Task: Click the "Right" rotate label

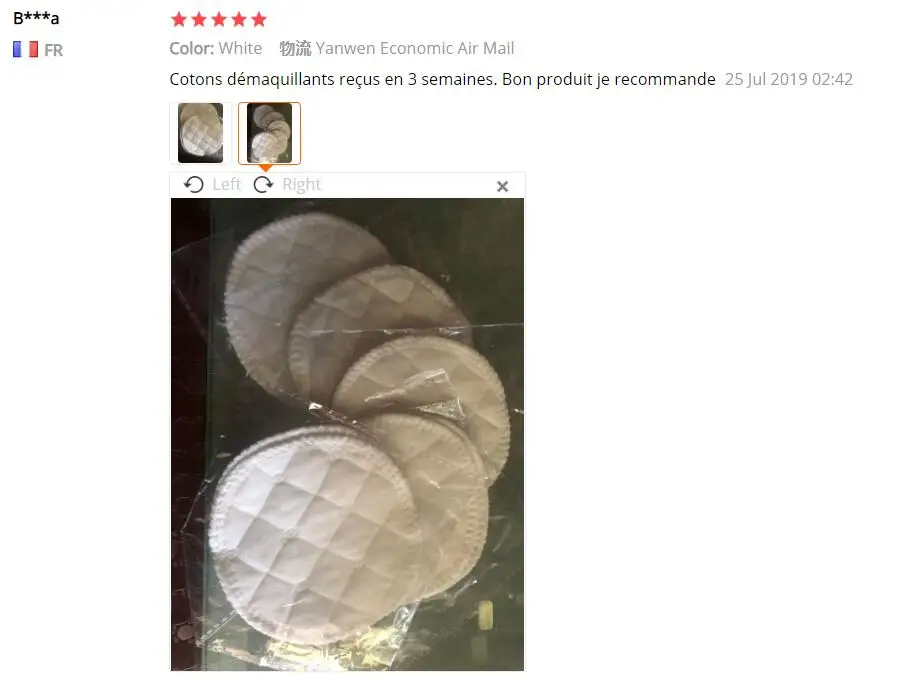Action: pos(301,184)
